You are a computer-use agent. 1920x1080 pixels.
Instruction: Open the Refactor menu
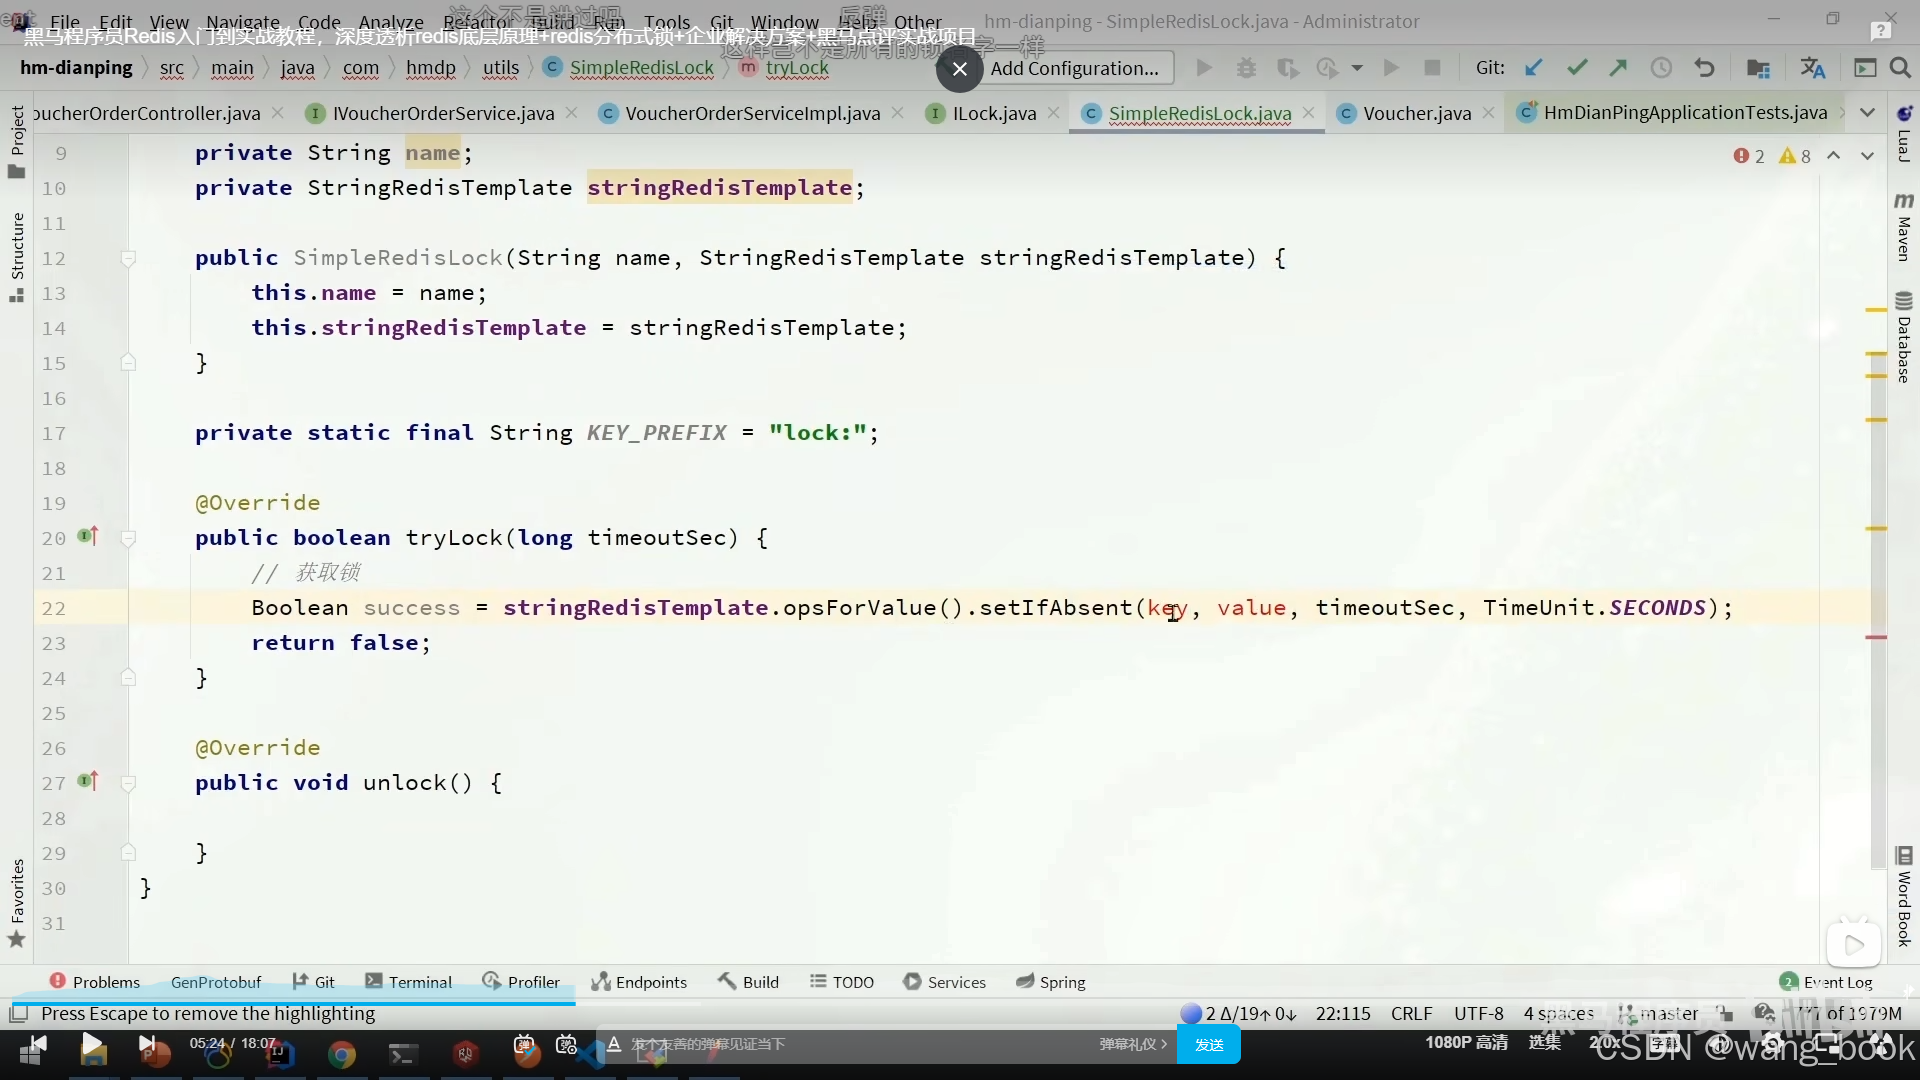point(475,22)
